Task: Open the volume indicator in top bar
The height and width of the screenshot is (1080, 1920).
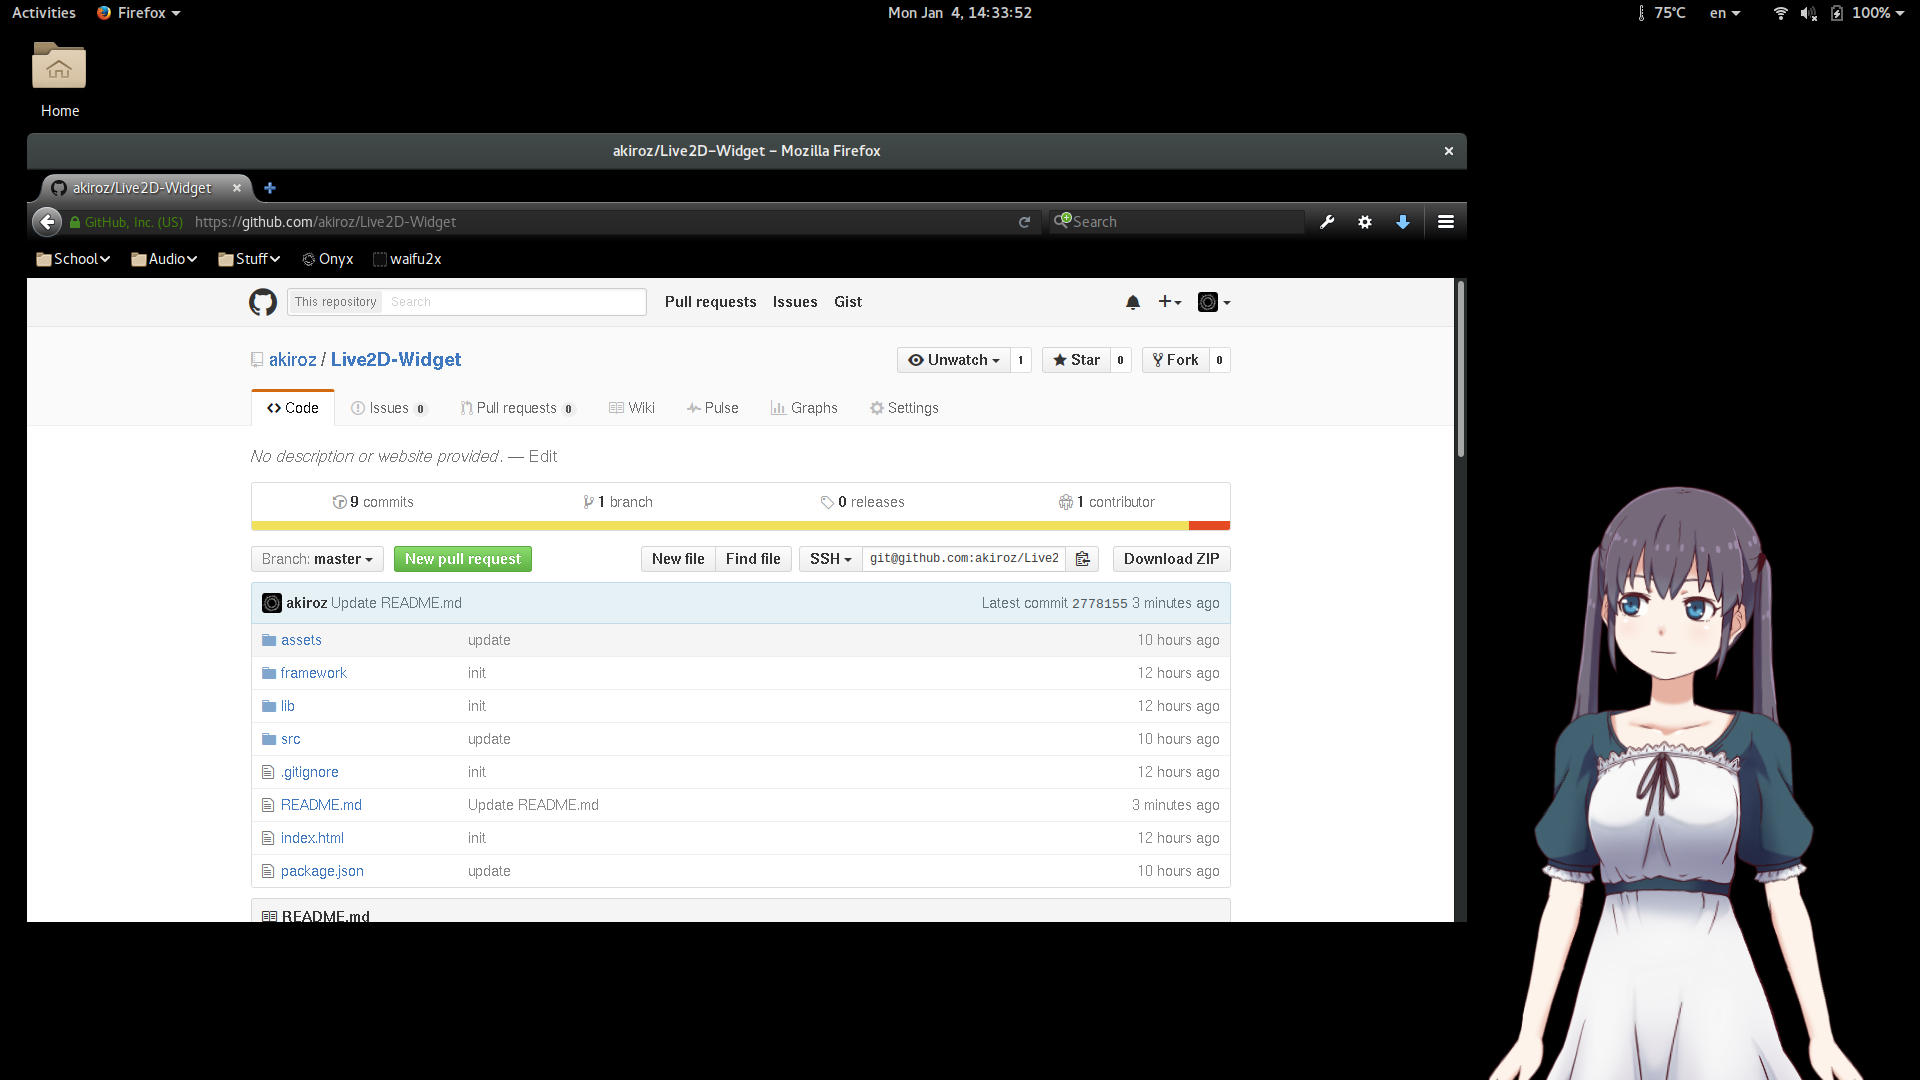Action: pyautogui.click(x=1808, y=13)
